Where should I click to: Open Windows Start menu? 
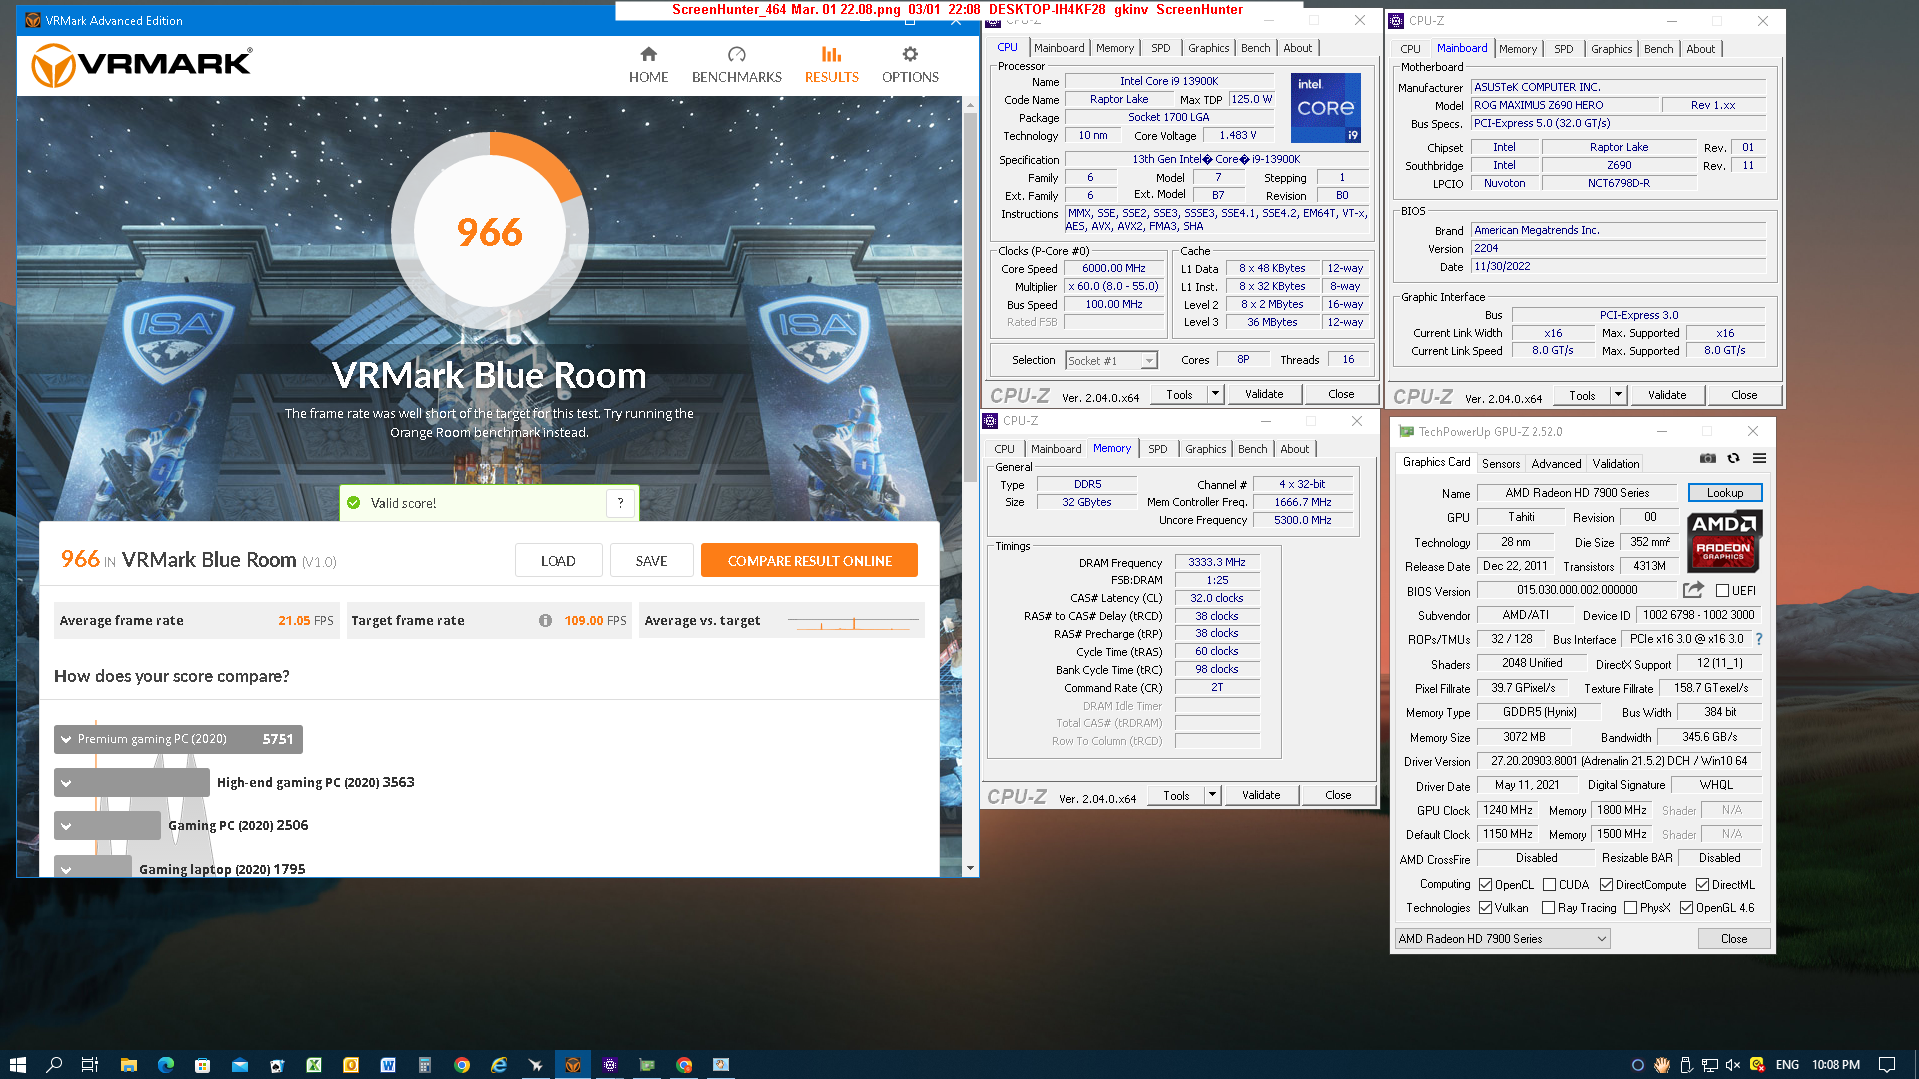[x=17, y=1064]
